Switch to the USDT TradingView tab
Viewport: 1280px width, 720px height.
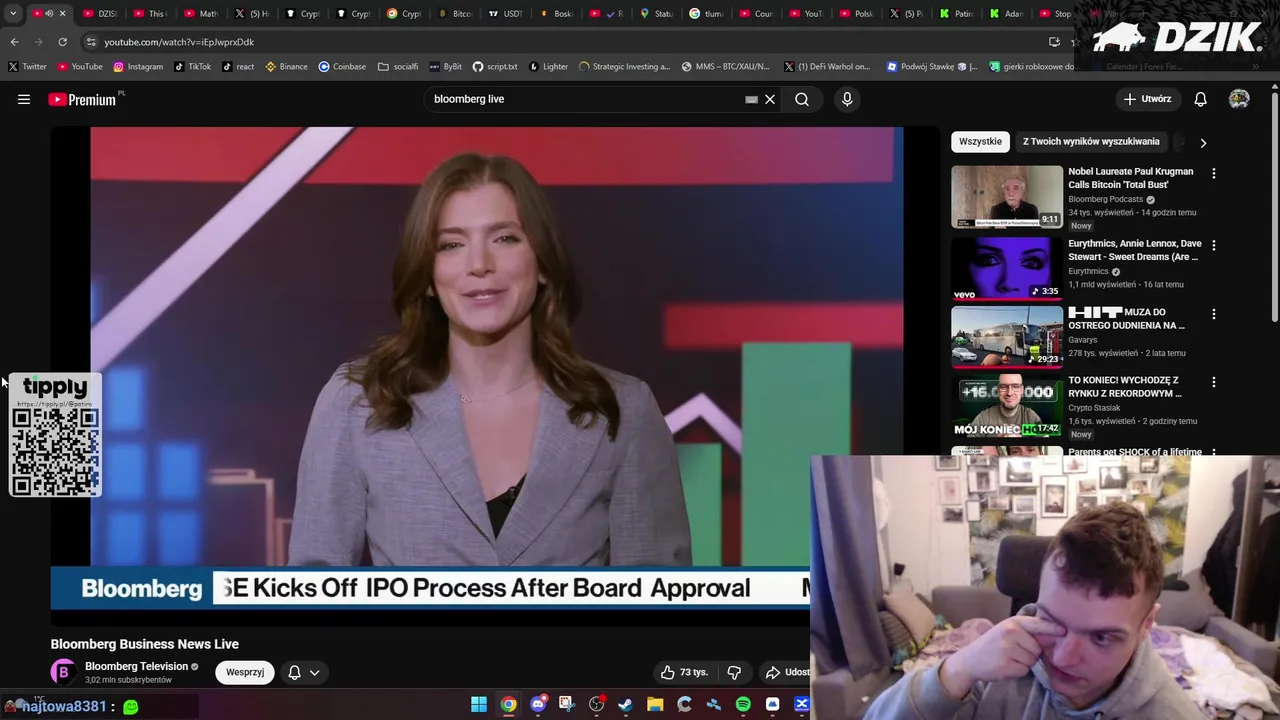click(x=505, y=14)
